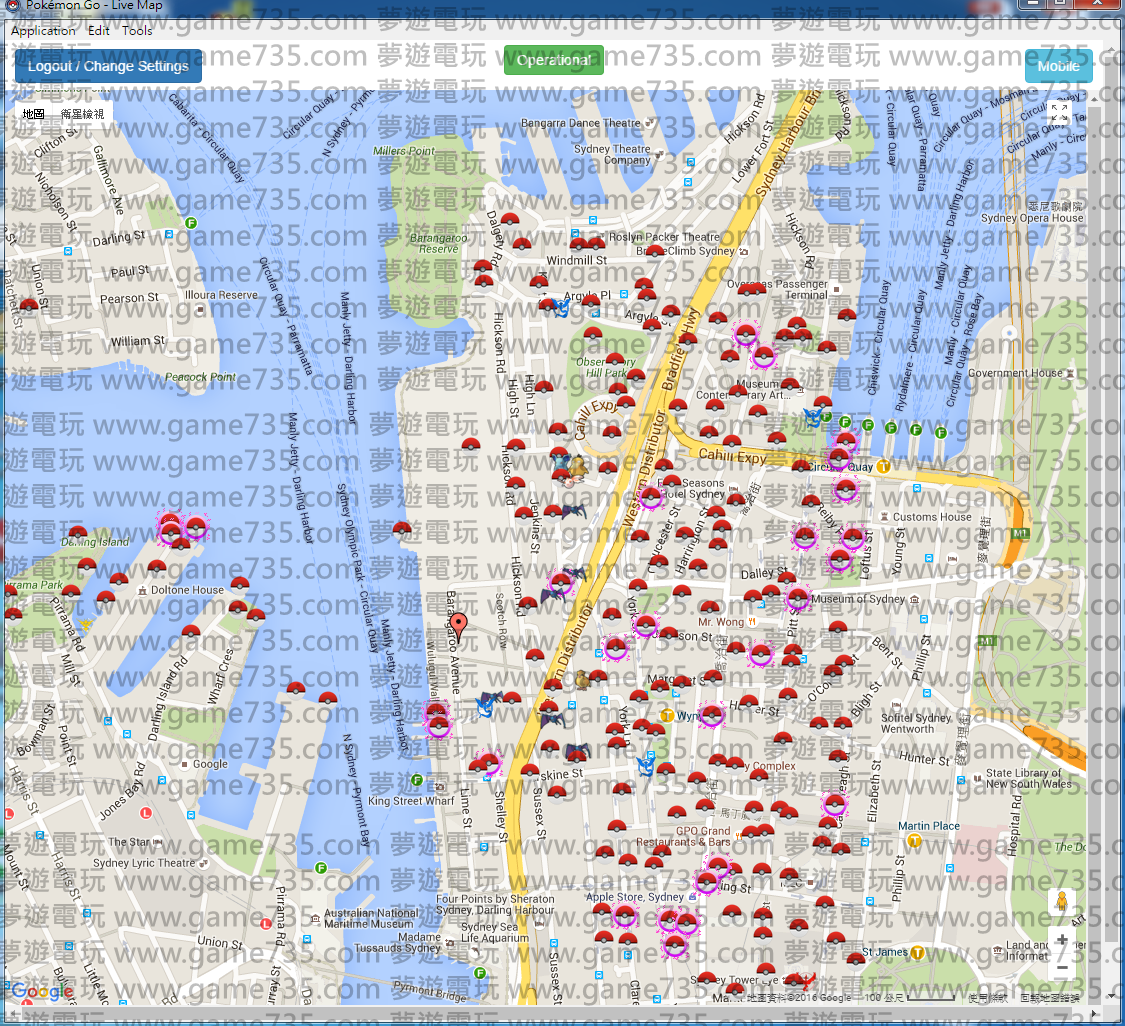Click the Pidgey icon near Margaret St
Viewport: 1125px width, 1026px height.
pos(582,679)
